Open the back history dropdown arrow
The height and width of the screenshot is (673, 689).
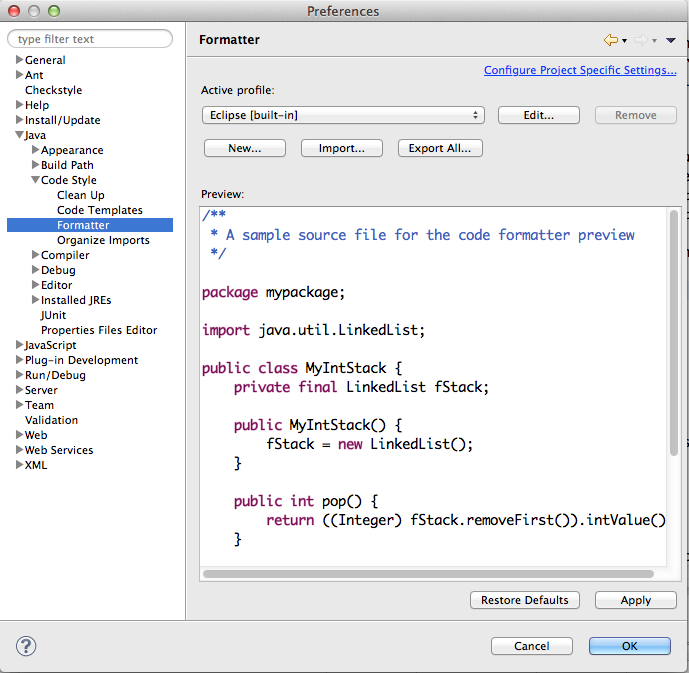pos(625,41)
